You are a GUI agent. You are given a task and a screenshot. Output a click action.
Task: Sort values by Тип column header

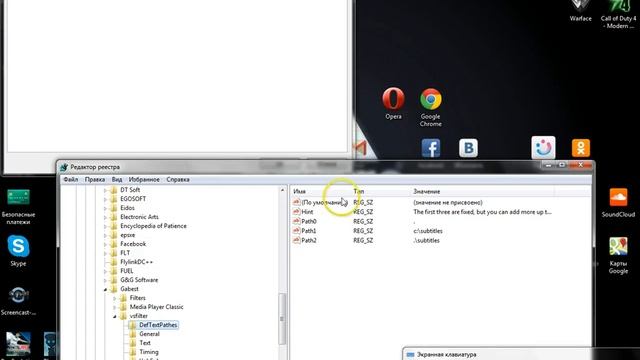[380, 191]
